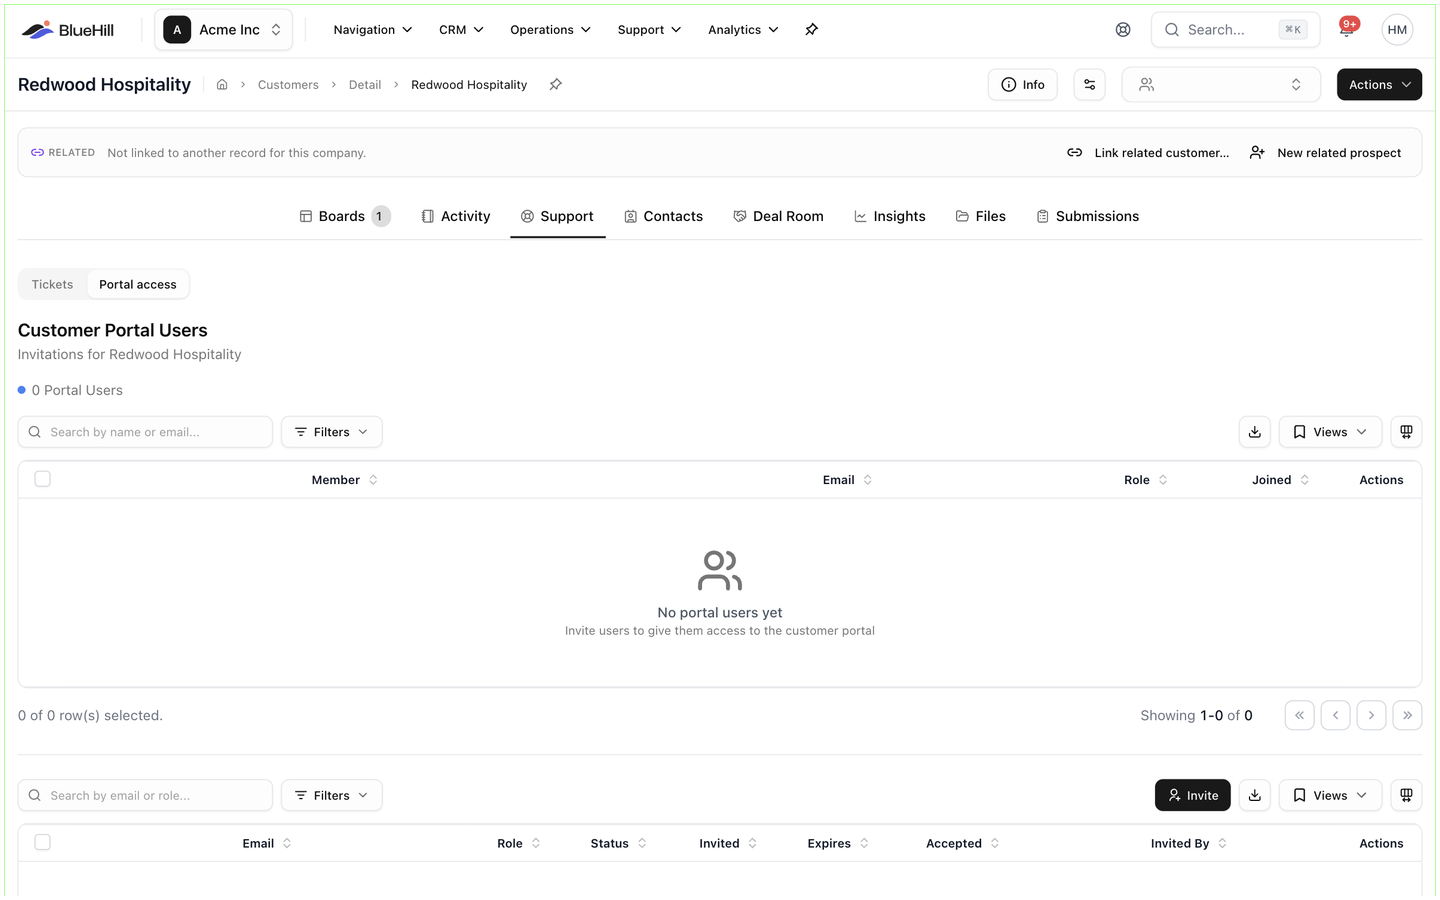The image size is (1440, 900).
Task: Focus the global Search field
Action: pyautogui.click(x=1235, y=30)
